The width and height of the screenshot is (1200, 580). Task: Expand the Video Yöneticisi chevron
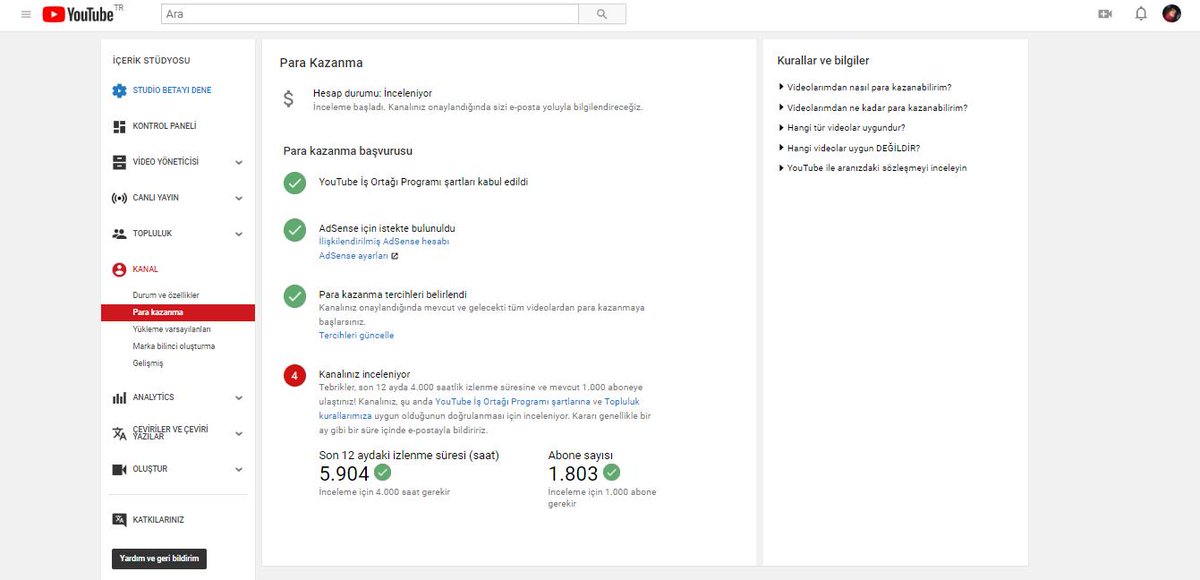click(x=239, y=162)
